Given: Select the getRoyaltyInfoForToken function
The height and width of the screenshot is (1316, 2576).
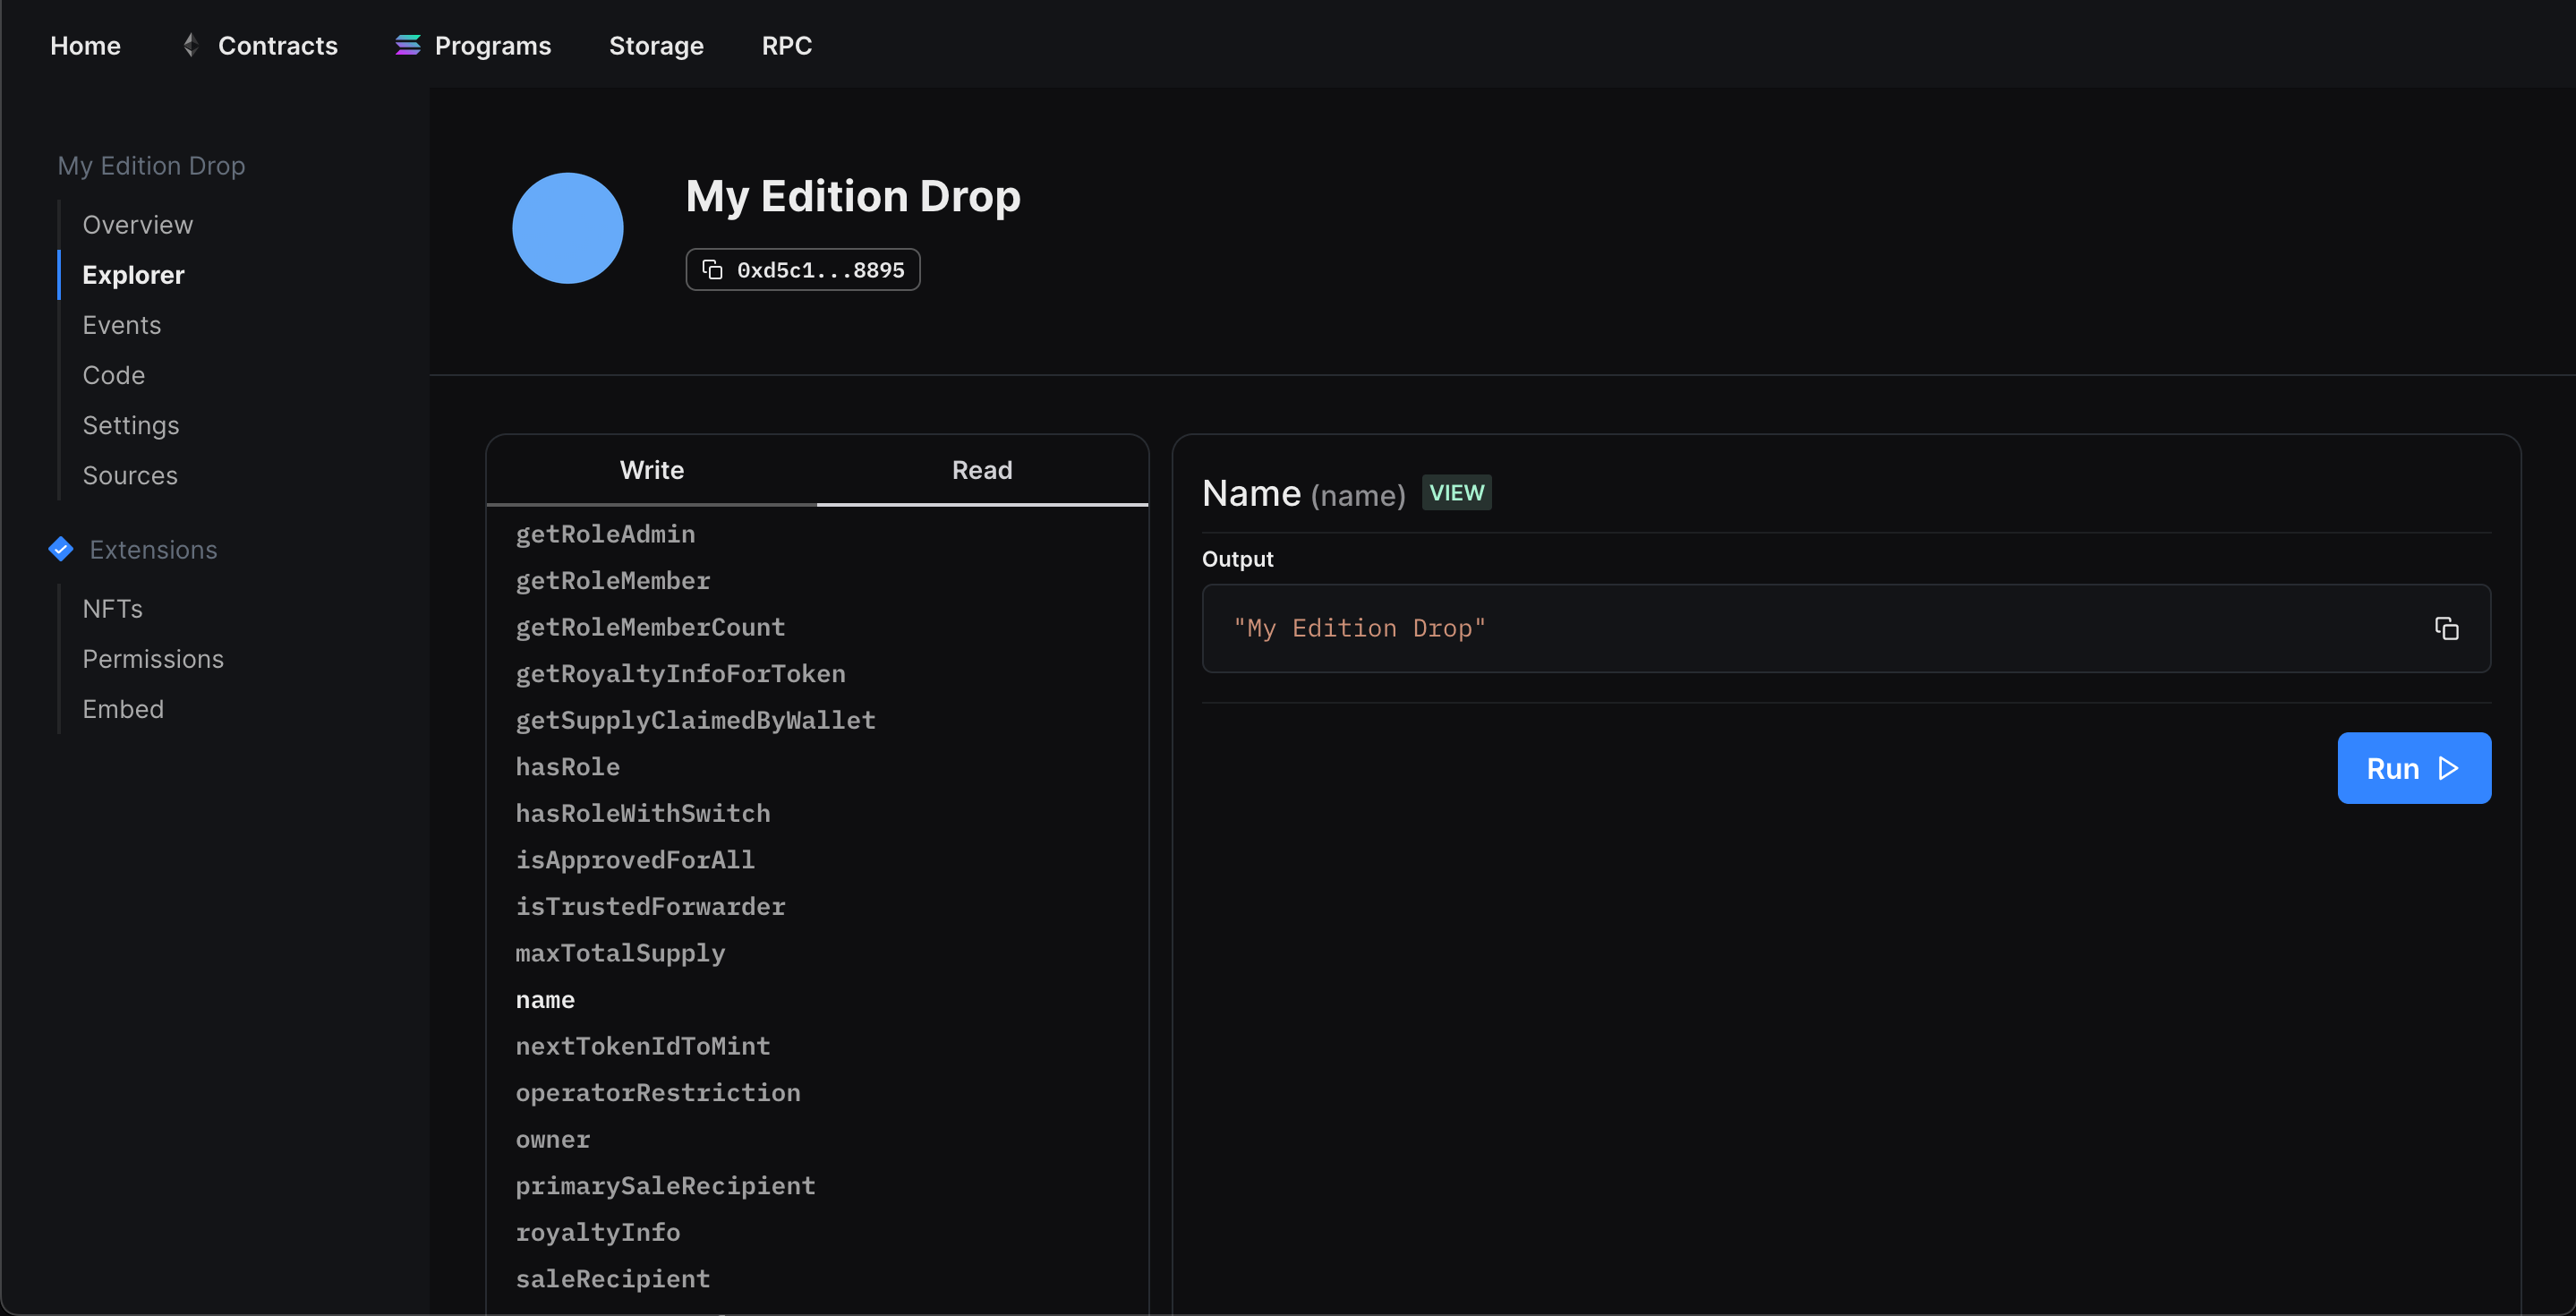Looking at the screenshot, I should [680, 673].
